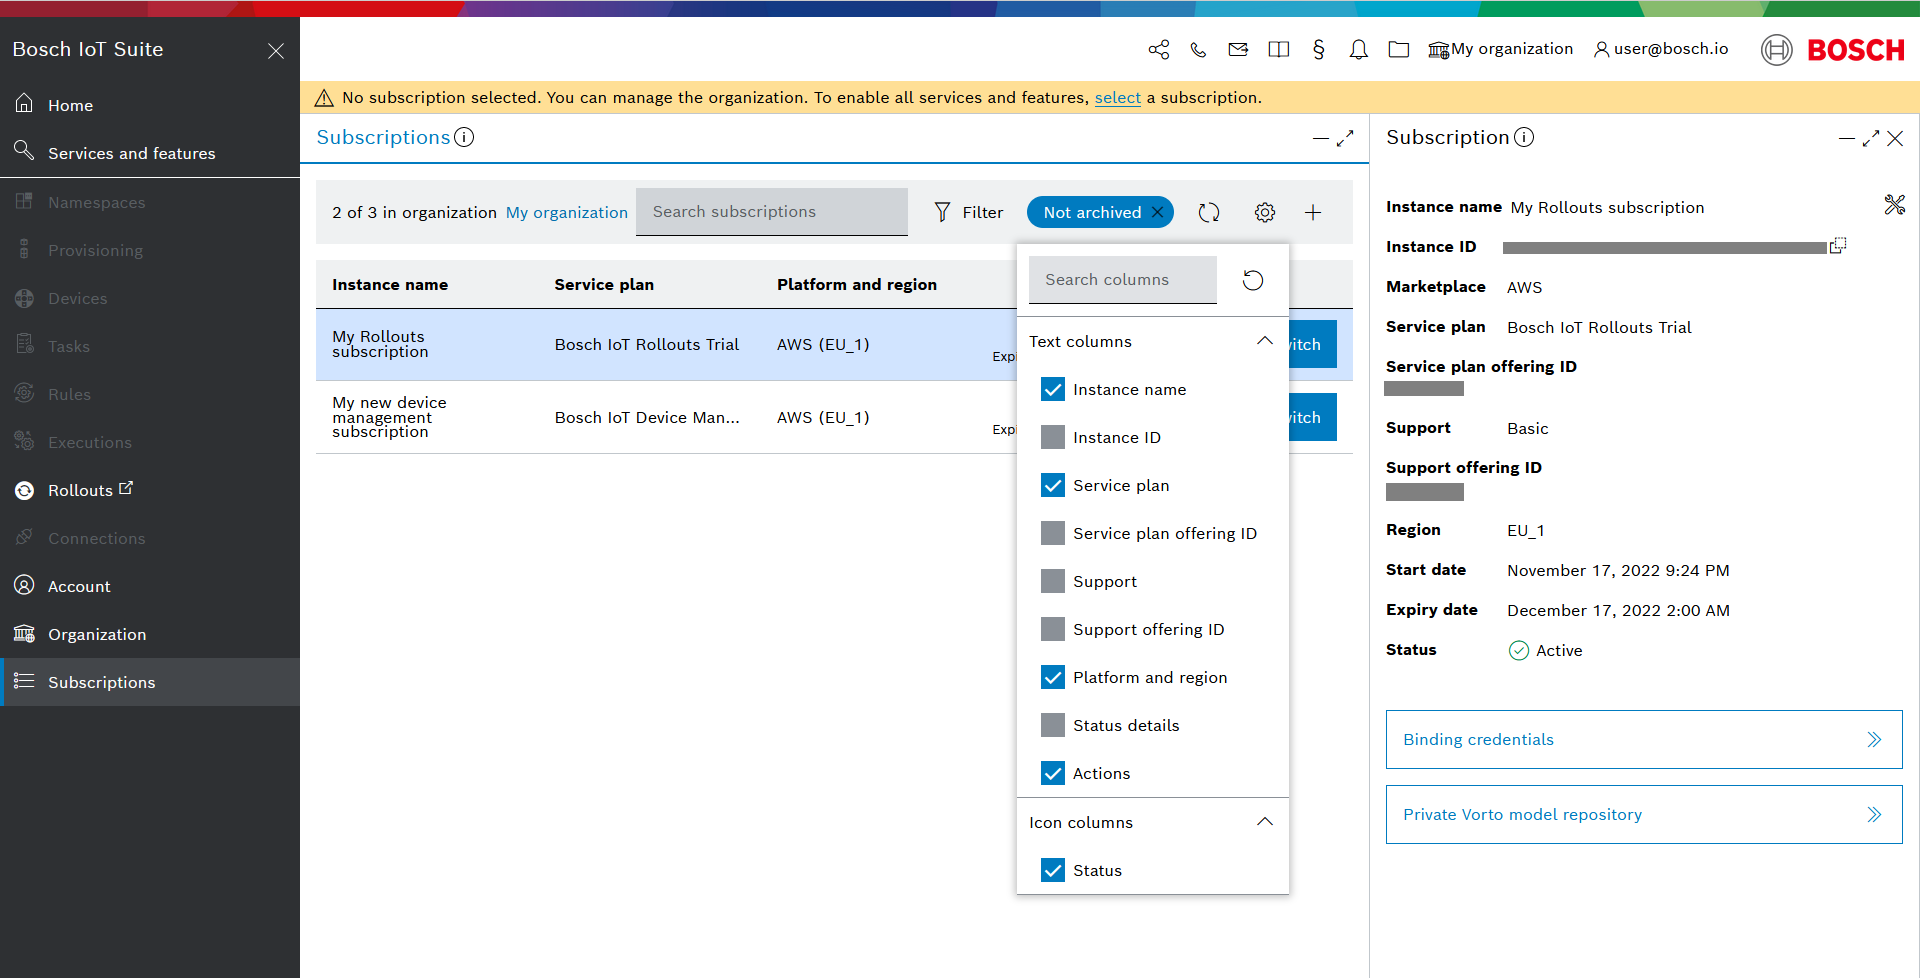Sort by Instance name column header
Screen dimensions: 1920x978
390,285
